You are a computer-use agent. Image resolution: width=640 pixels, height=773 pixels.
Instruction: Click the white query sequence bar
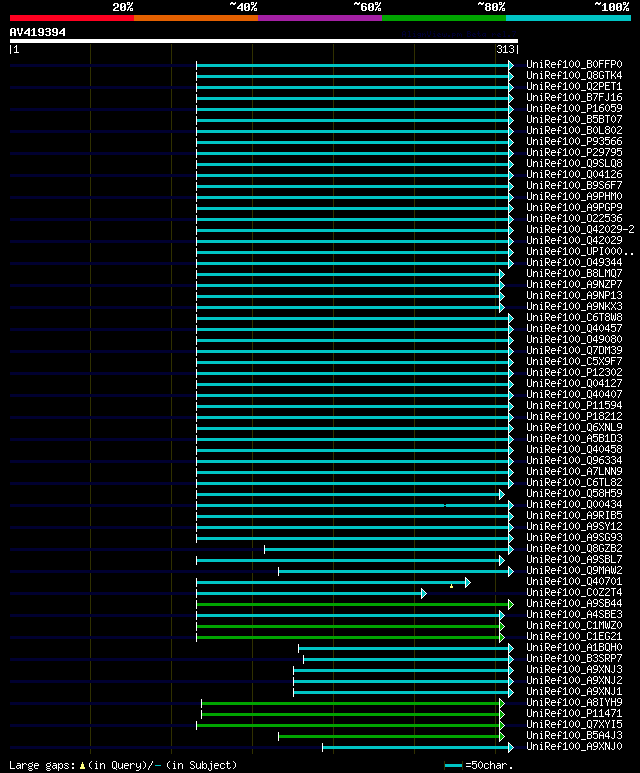[264, 41]
